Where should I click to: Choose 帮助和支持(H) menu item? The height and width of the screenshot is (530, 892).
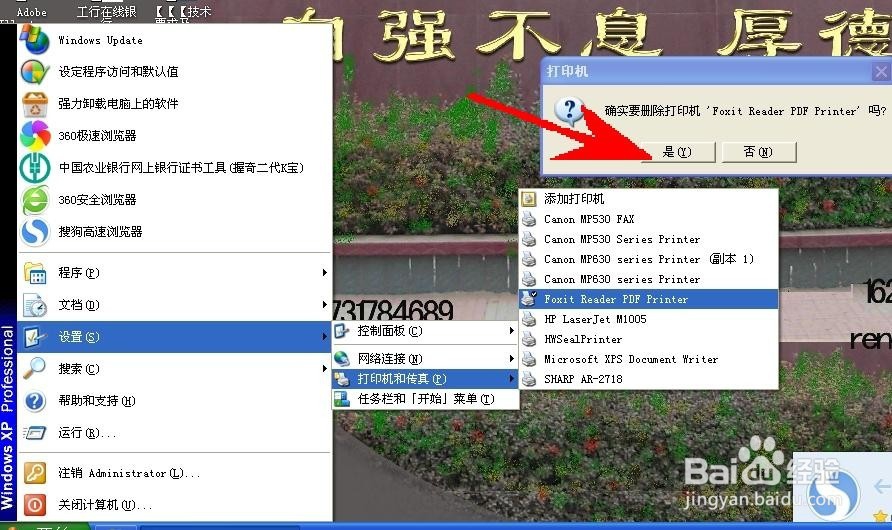pos(174,401)
